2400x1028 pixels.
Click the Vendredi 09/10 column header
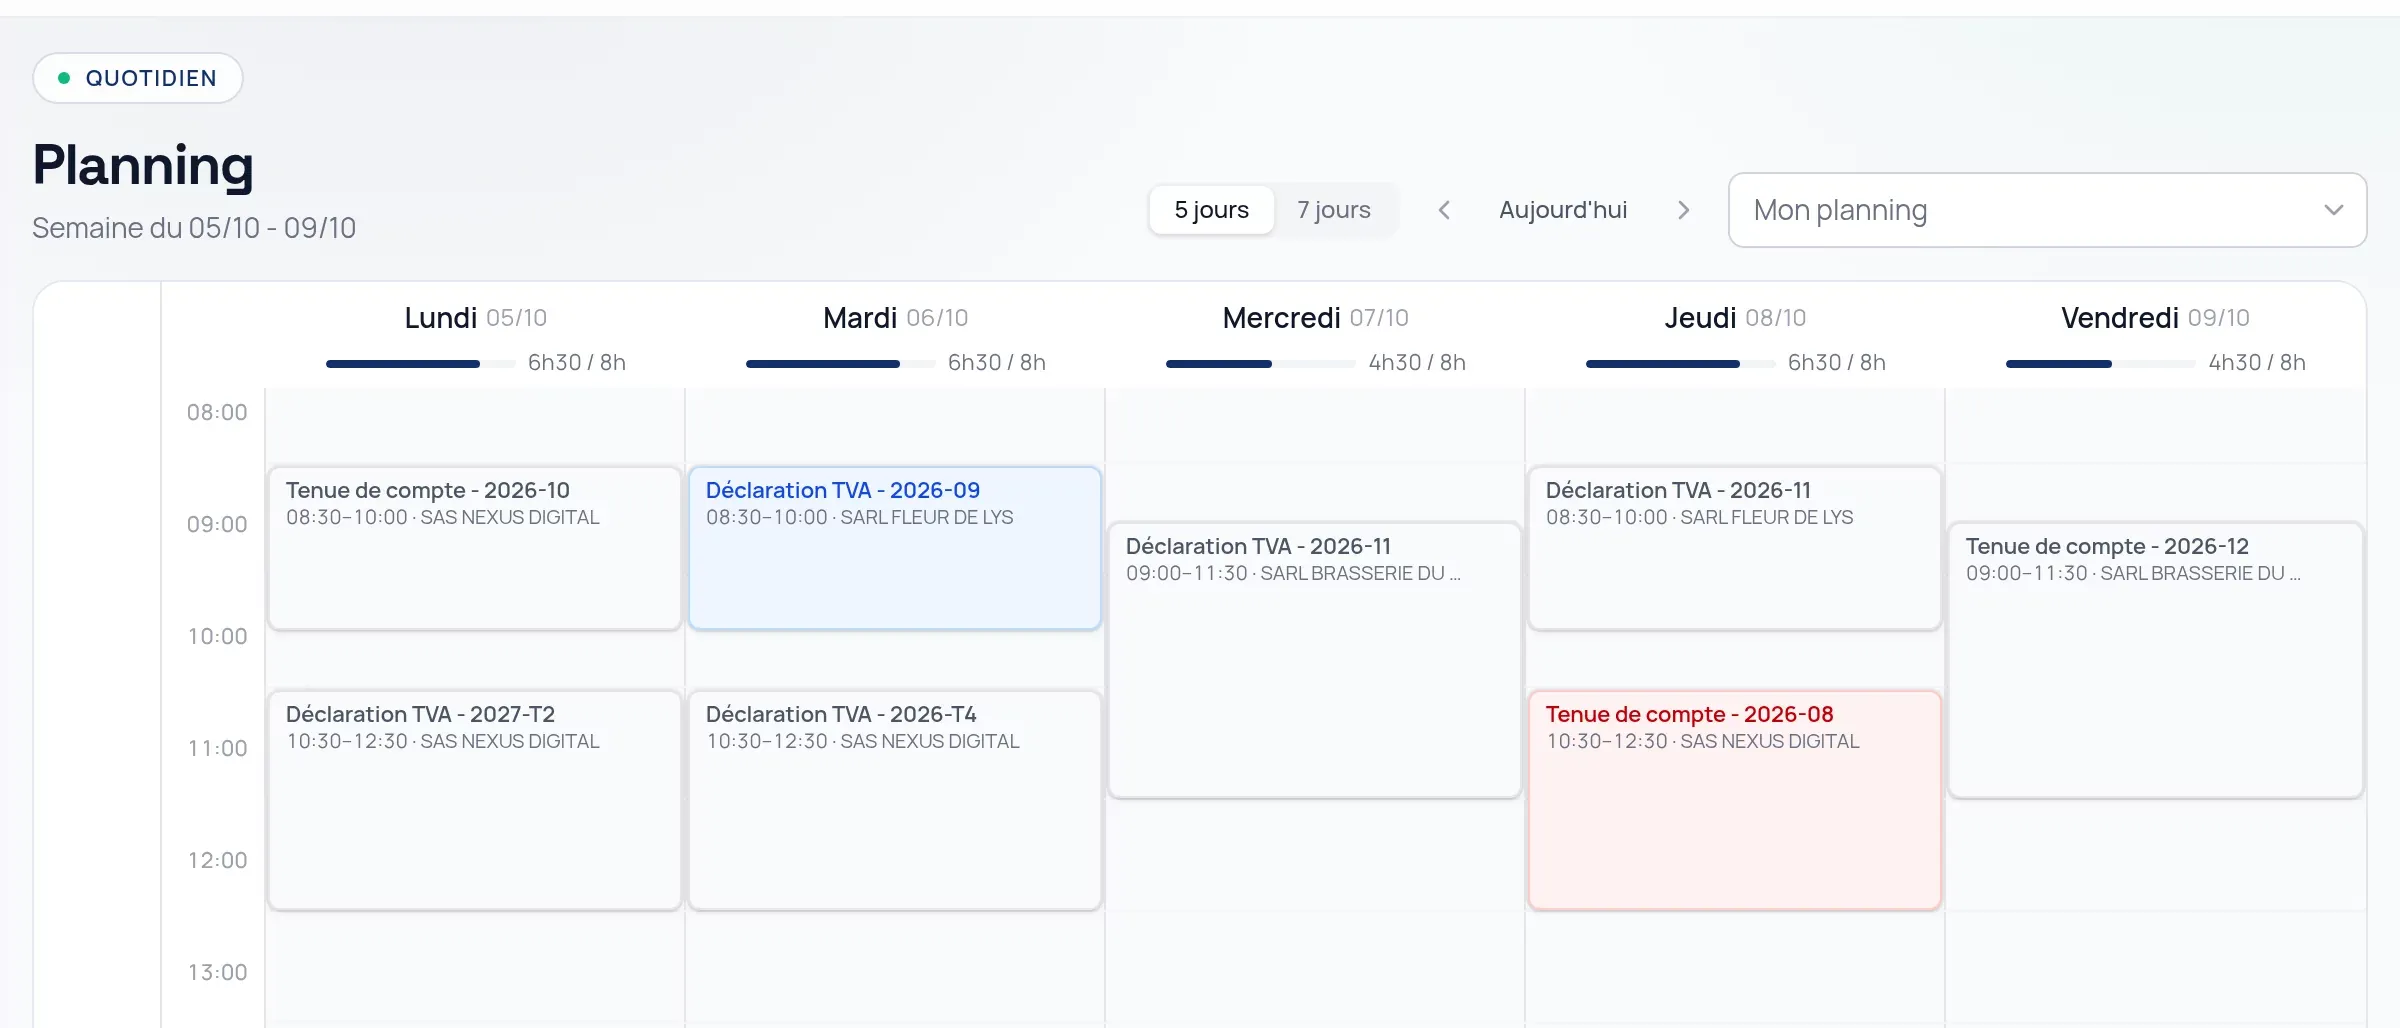coord(2155,318)
